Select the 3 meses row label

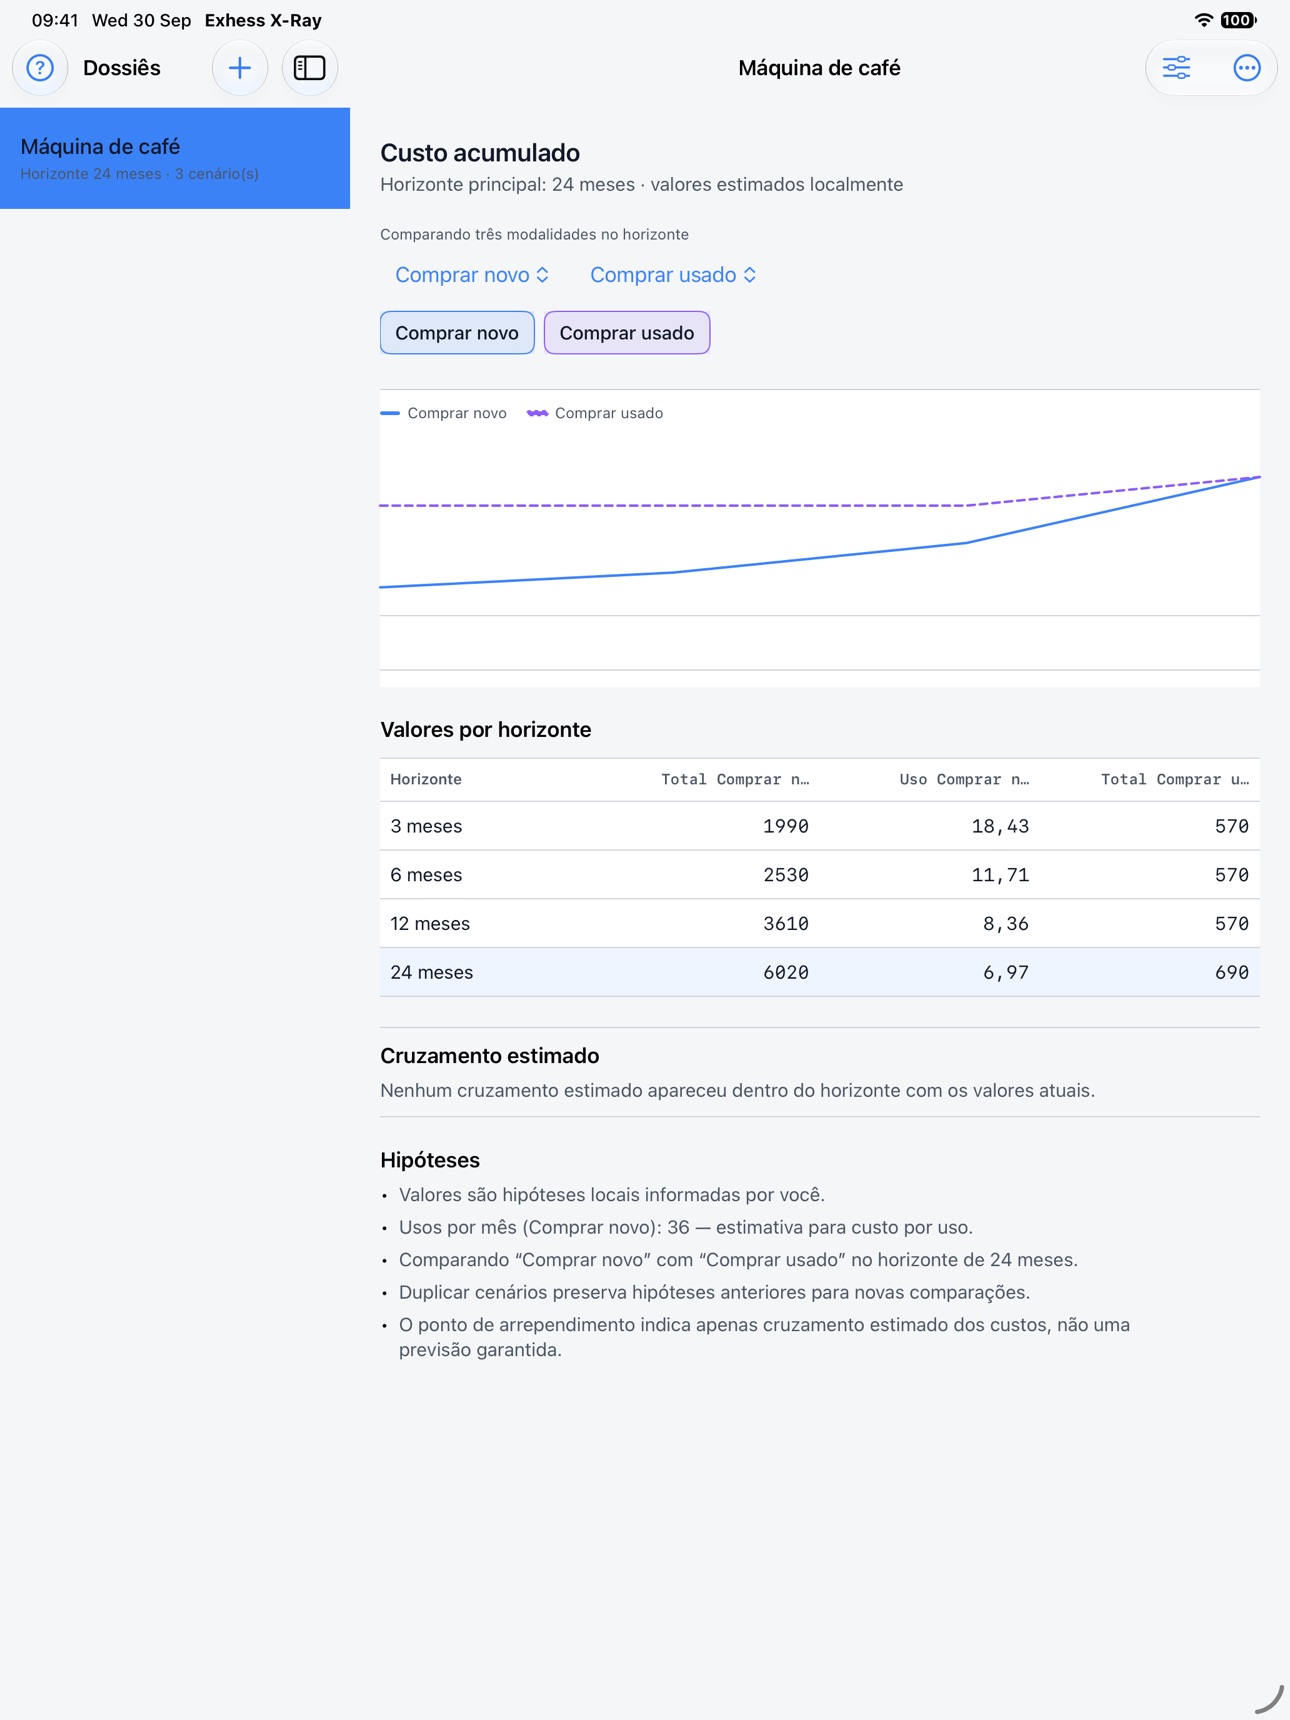pyautogui.click(x=426, y=826)
